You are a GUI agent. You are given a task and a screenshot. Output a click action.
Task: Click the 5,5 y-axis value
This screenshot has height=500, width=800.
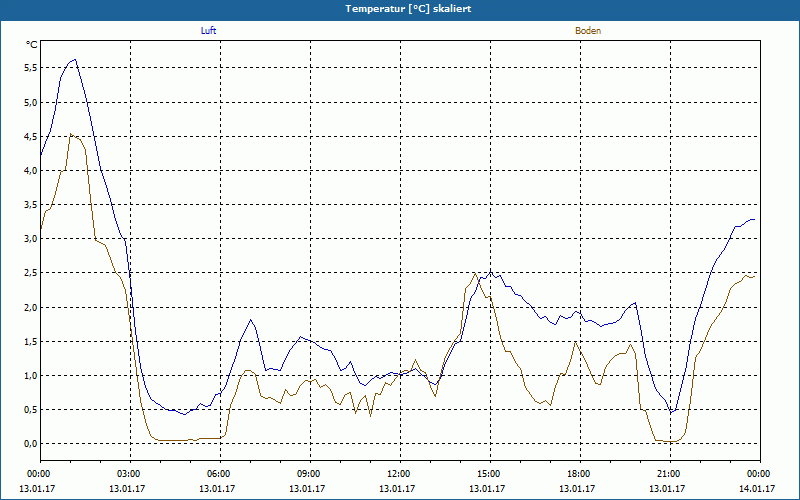[31, 68]
